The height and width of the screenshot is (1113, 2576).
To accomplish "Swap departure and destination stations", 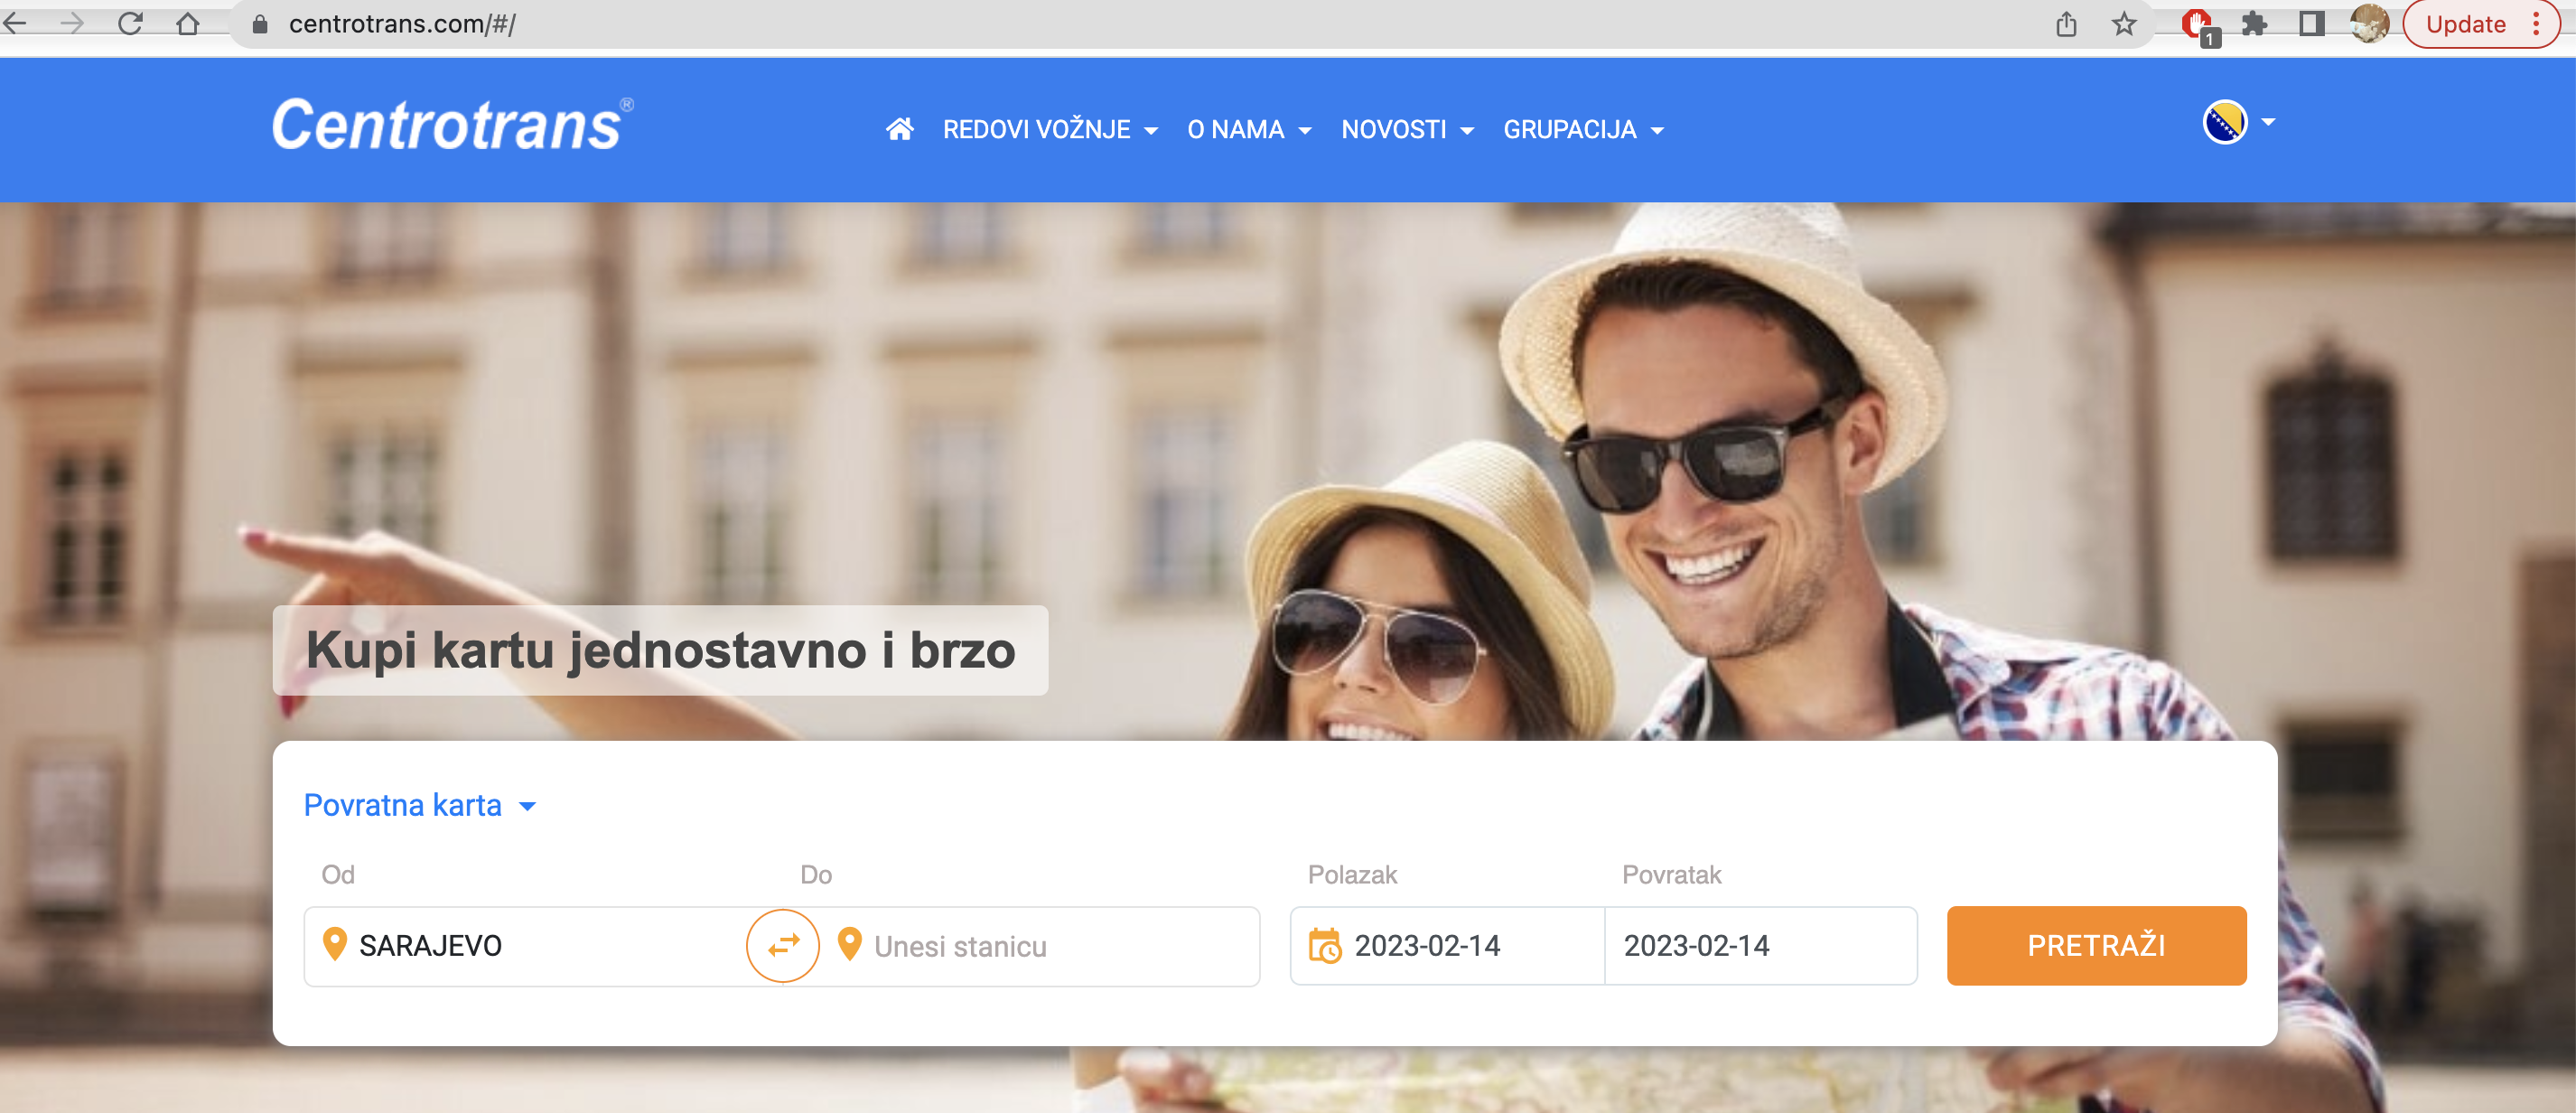I will point(783,945).
